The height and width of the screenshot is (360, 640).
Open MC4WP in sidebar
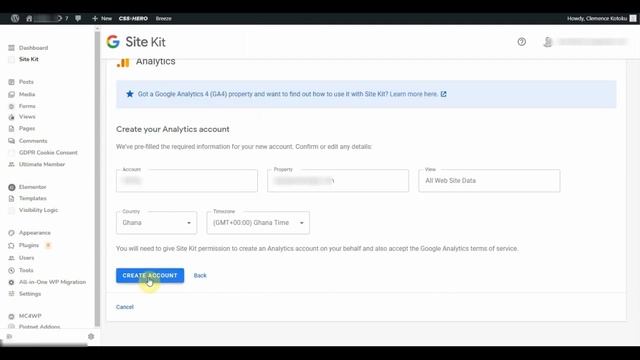(x=30, y=316)
